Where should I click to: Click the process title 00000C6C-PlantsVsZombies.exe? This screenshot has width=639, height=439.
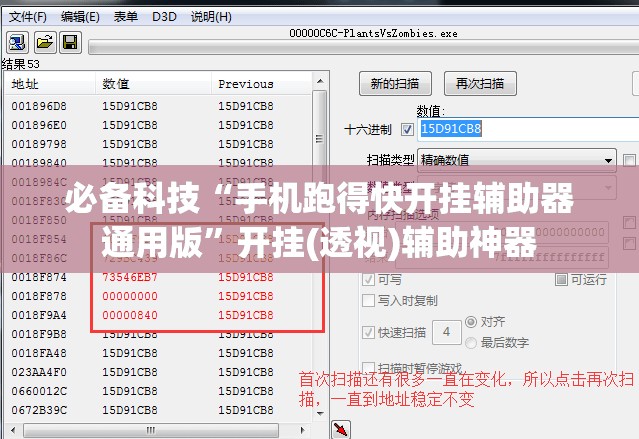[x=373, y=33]
